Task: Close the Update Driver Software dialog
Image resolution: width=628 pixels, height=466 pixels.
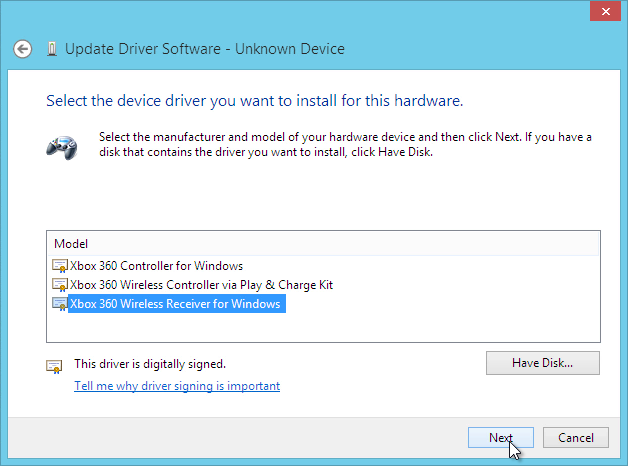Action: [605, 11]
